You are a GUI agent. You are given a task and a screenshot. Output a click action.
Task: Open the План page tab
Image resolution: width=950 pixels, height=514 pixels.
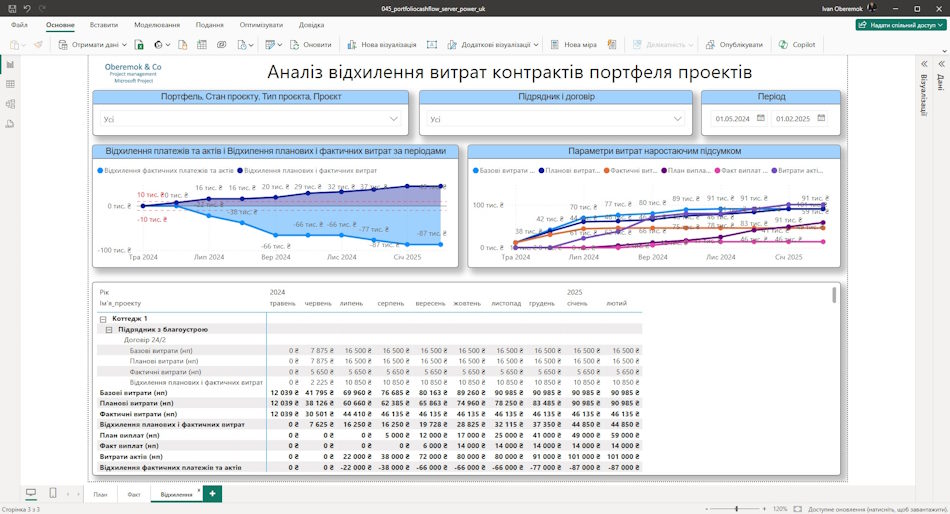(x=100, y=495)
